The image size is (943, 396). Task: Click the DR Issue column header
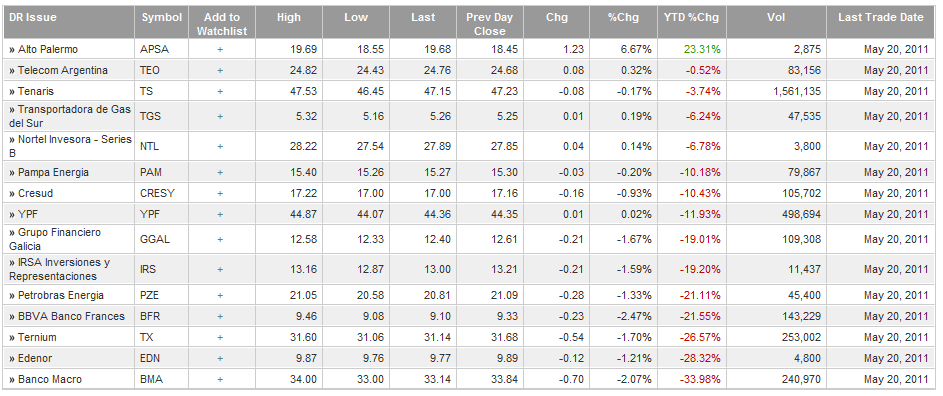[x=33, y=17]
